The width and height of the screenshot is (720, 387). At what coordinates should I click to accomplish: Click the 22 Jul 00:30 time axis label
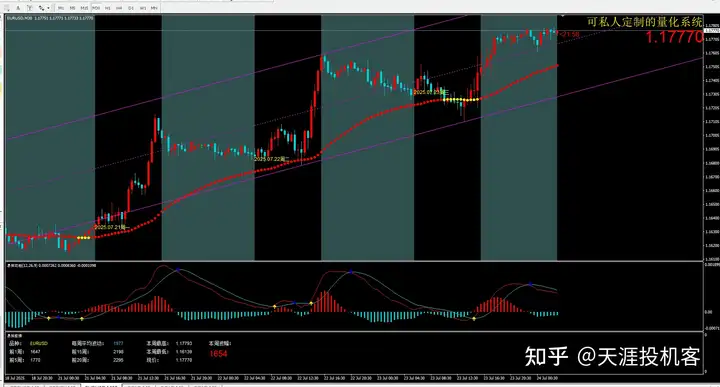228,378
